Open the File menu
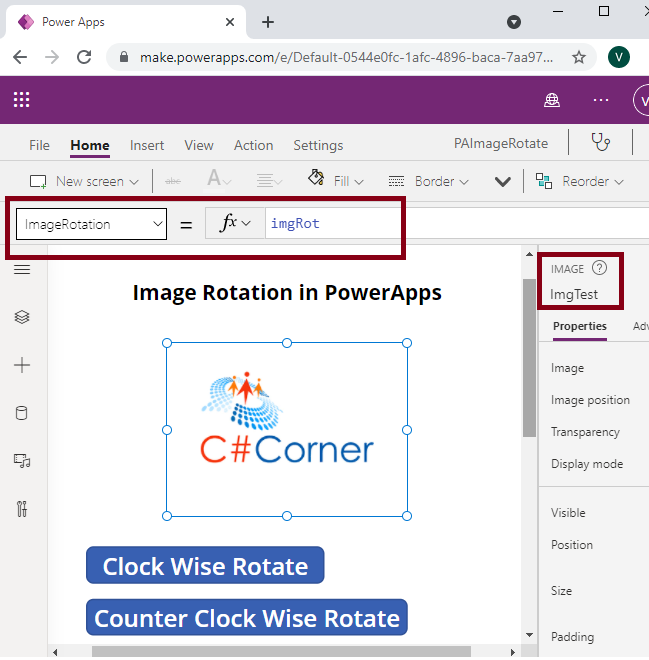 39,145
